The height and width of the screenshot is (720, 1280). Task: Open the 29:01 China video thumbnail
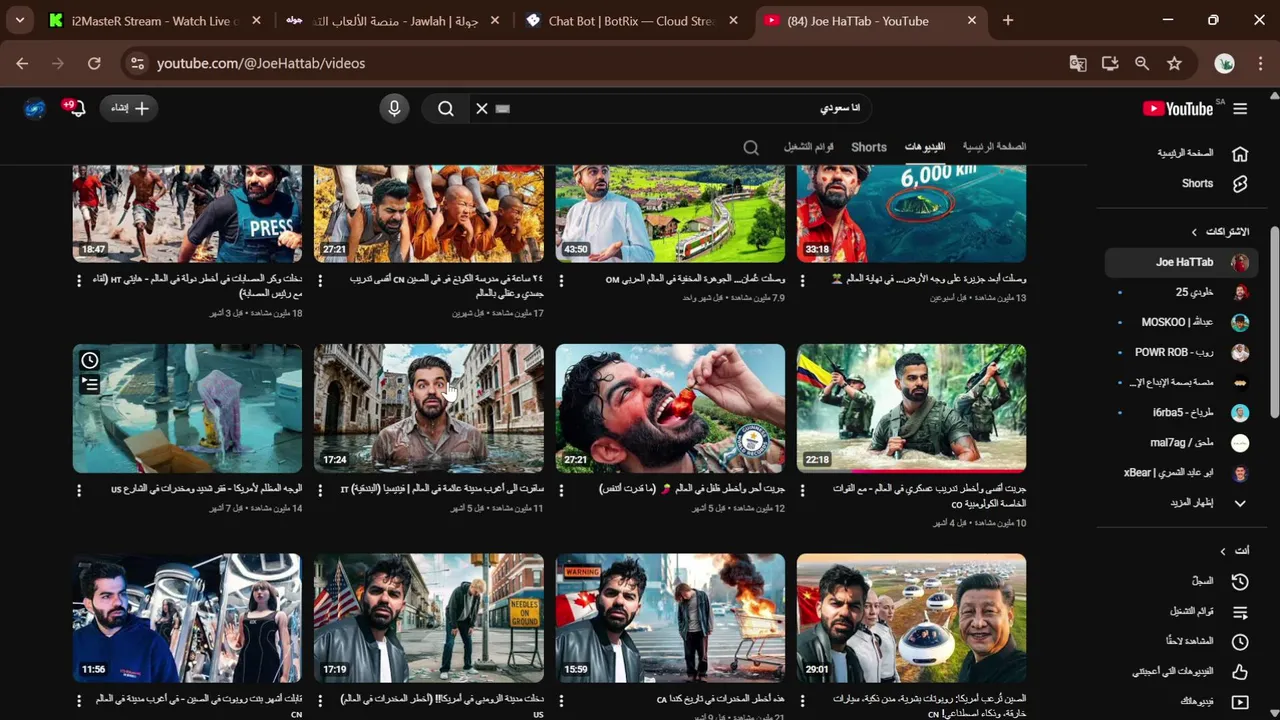coord(911,618)
